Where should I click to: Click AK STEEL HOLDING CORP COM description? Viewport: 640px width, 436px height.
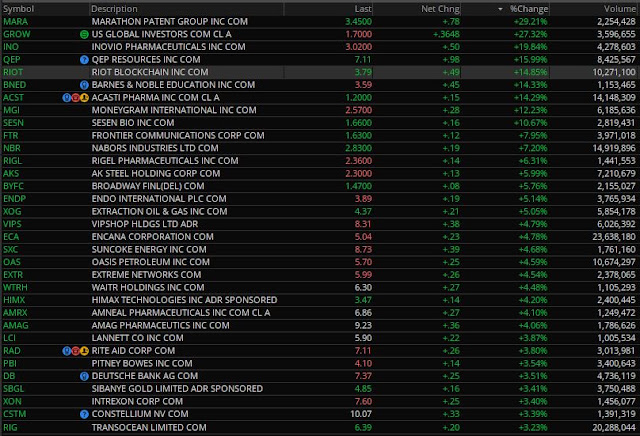156,174
